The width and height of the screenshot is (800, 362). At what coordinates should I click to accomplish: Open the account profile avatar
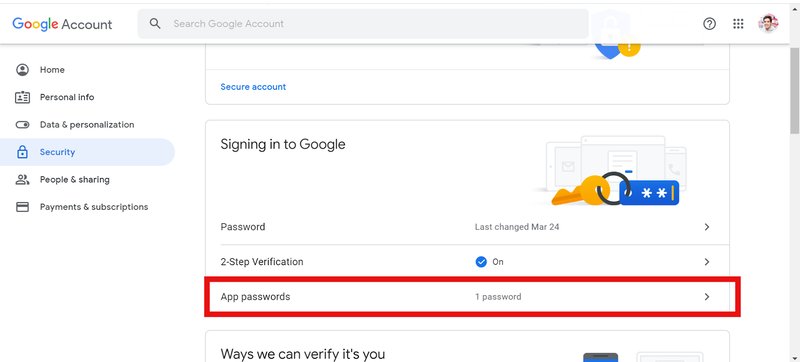click(768, 23)
